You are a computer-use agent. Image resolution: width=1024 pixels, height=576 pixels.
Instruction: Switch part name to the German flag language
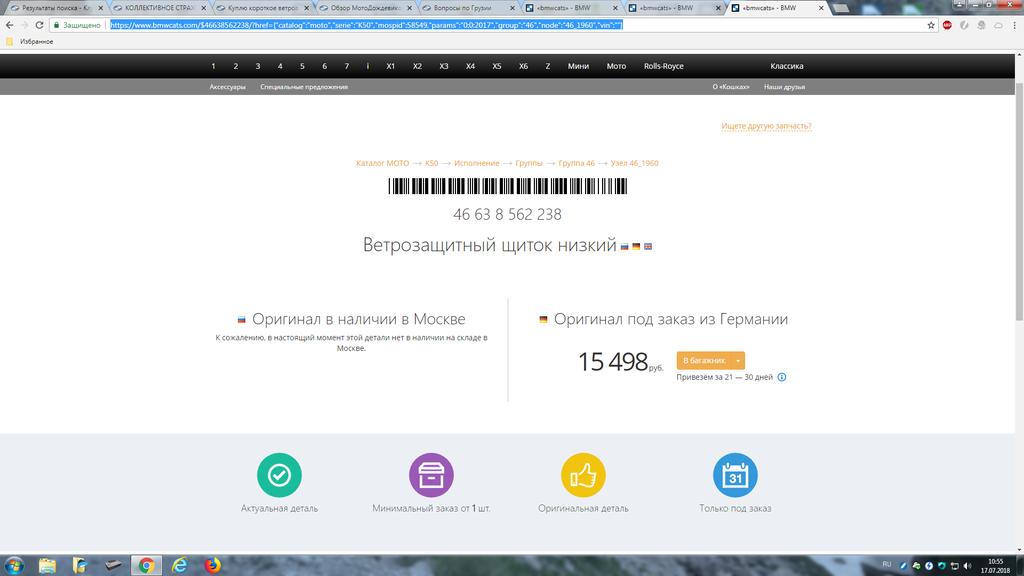pos(636,246)
